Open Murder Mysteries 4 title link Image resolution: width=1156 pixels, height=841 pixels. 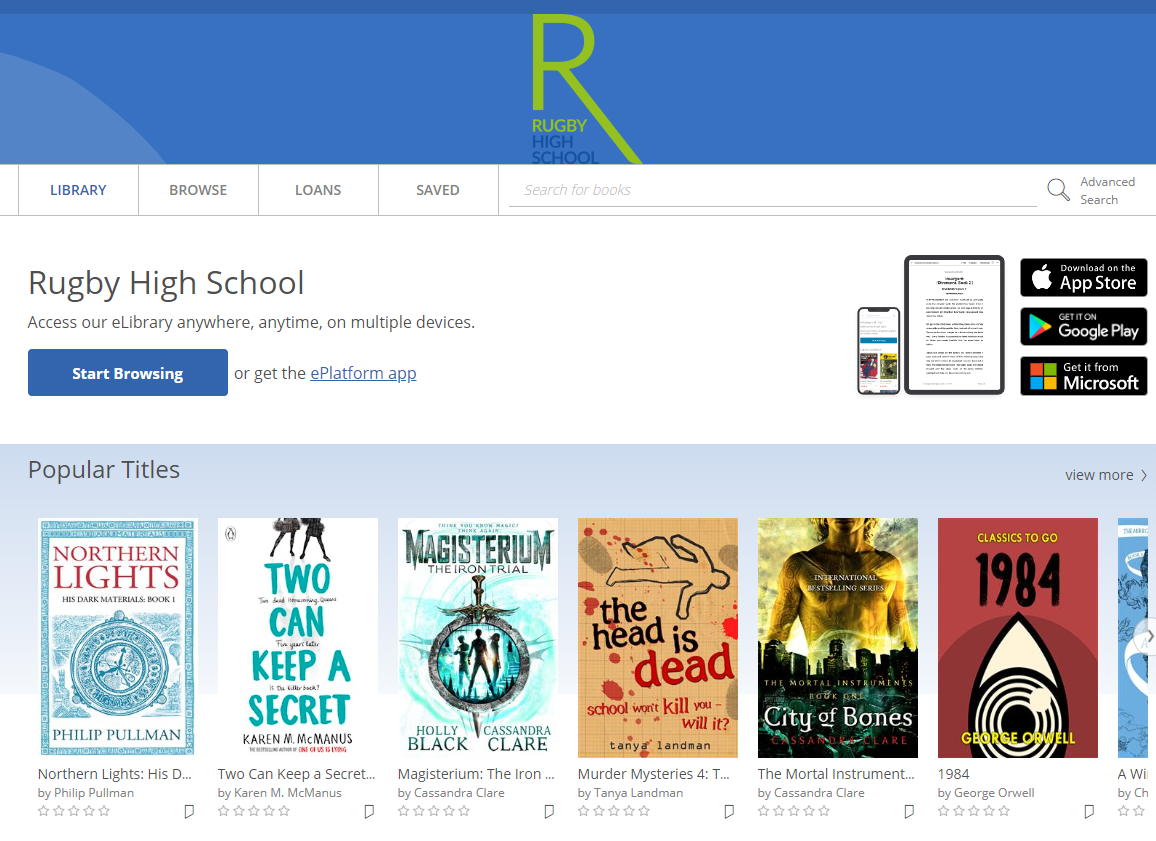(653, 774)
